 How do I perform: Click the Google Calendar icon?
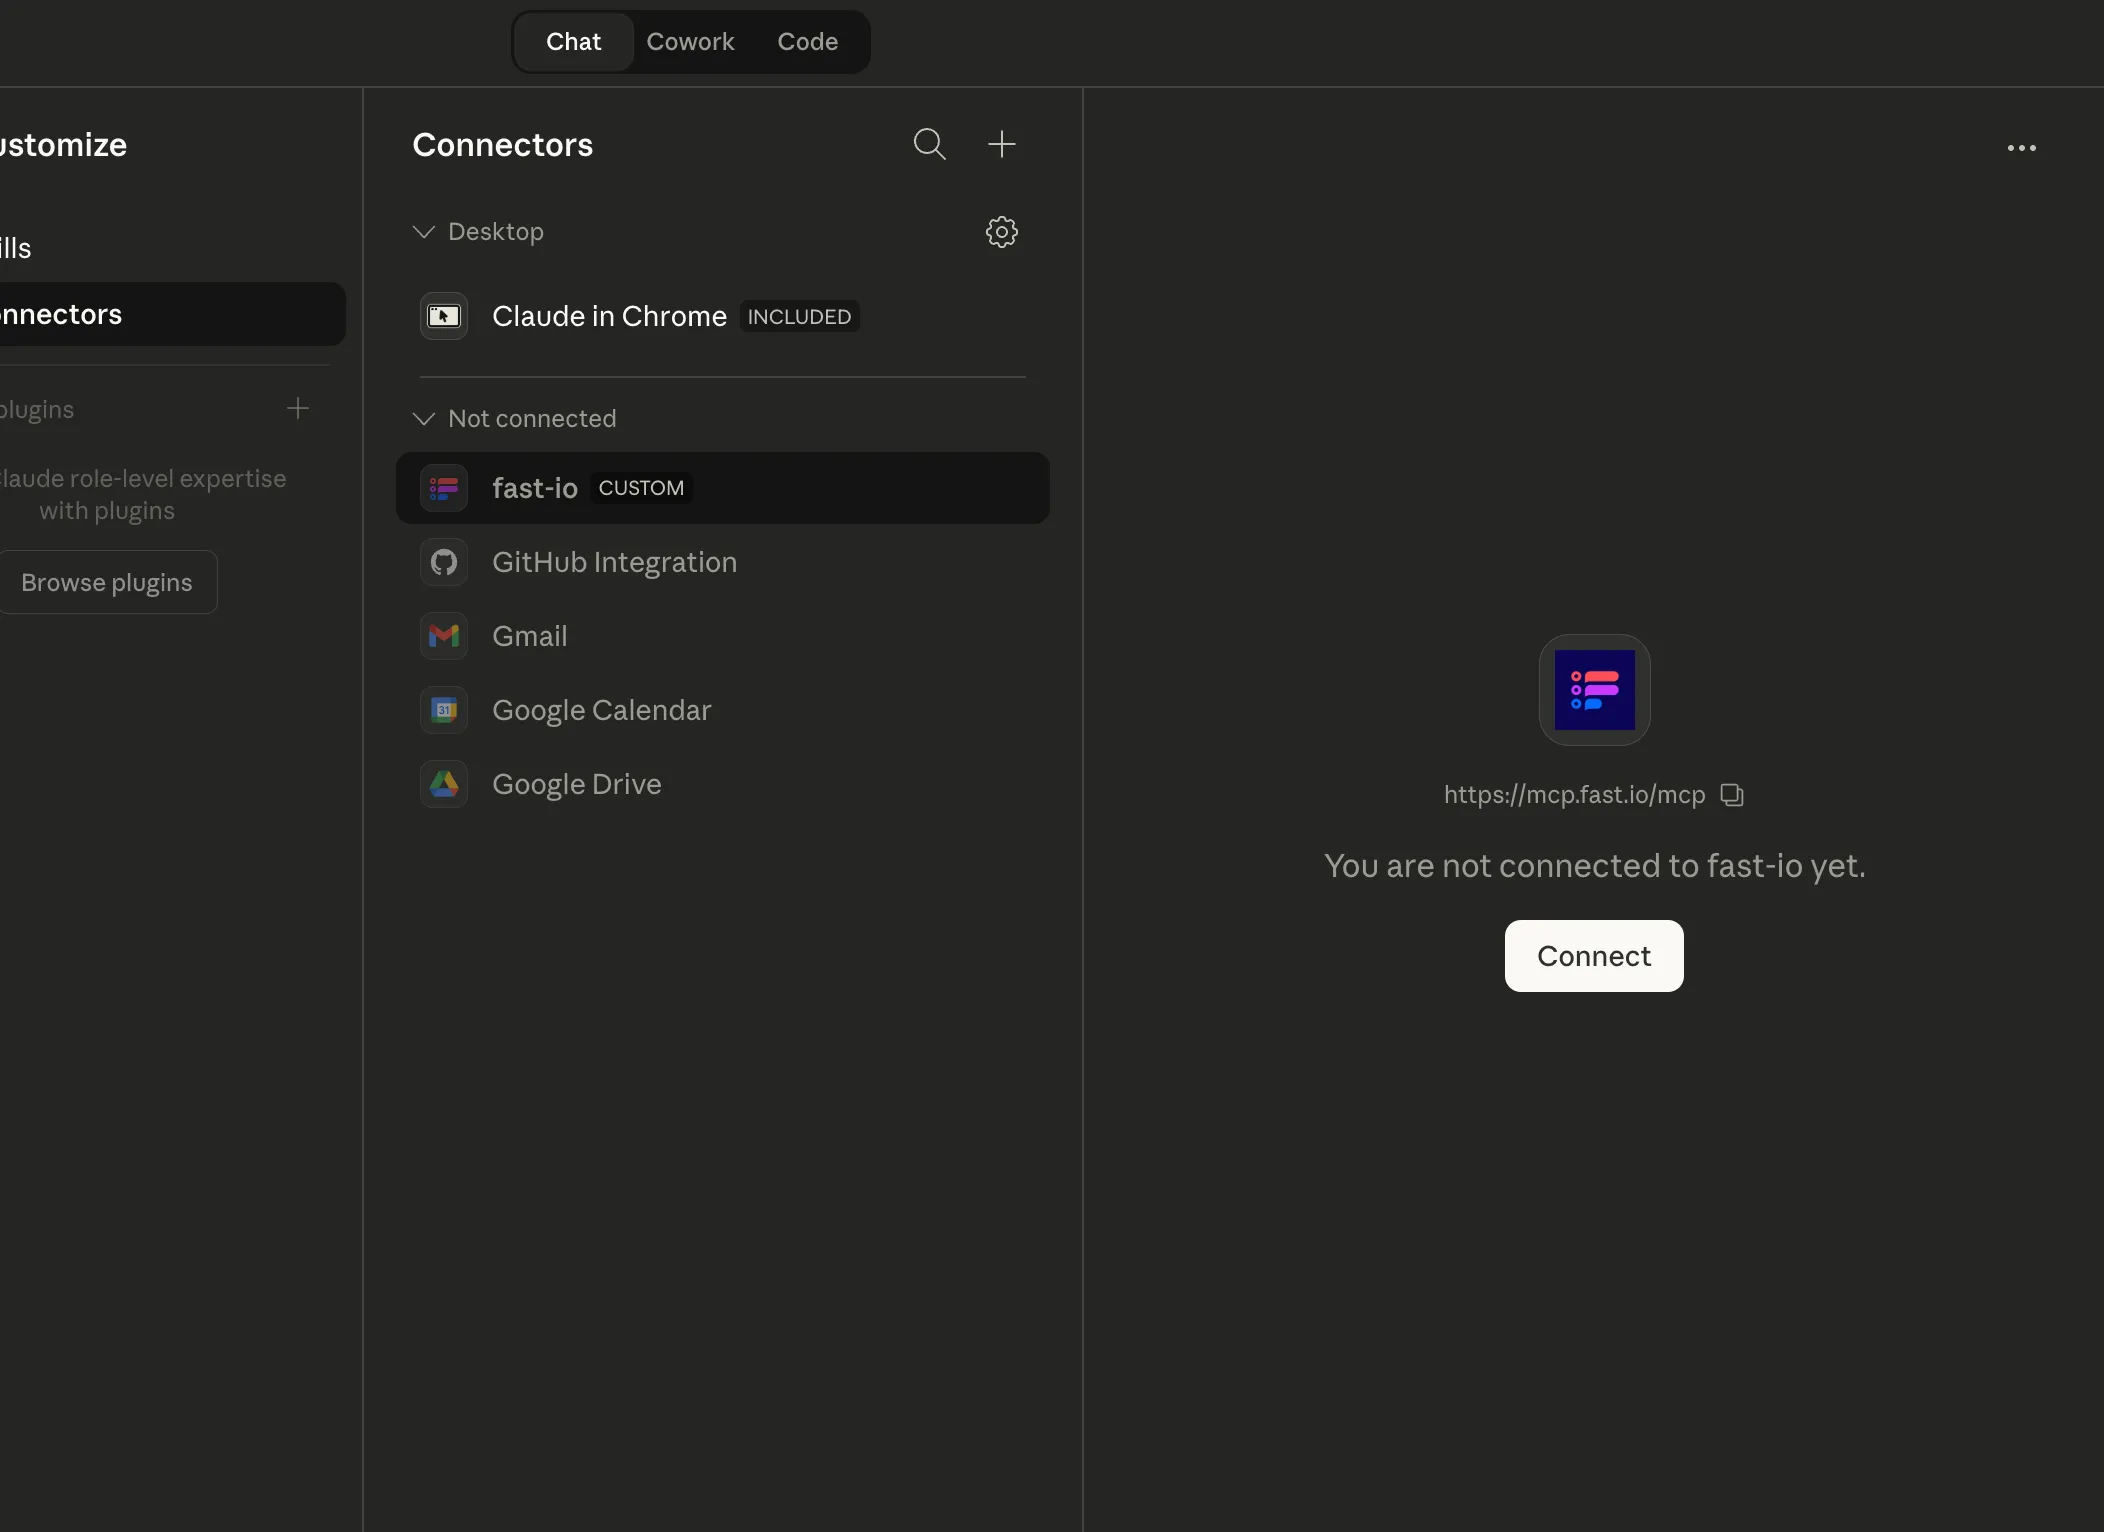coord(443,710)
